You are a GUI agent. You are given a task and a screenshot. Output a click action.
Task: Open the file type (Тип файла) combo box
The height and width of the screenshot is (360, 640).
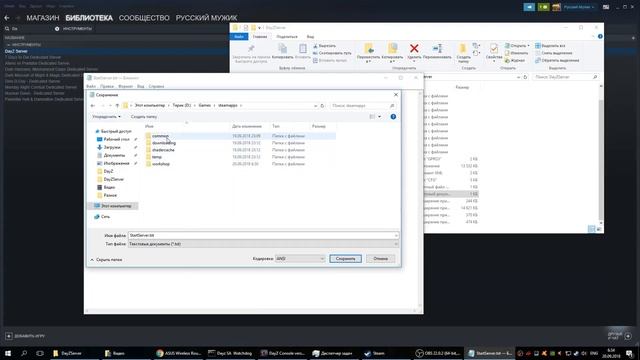pos(263,244)
